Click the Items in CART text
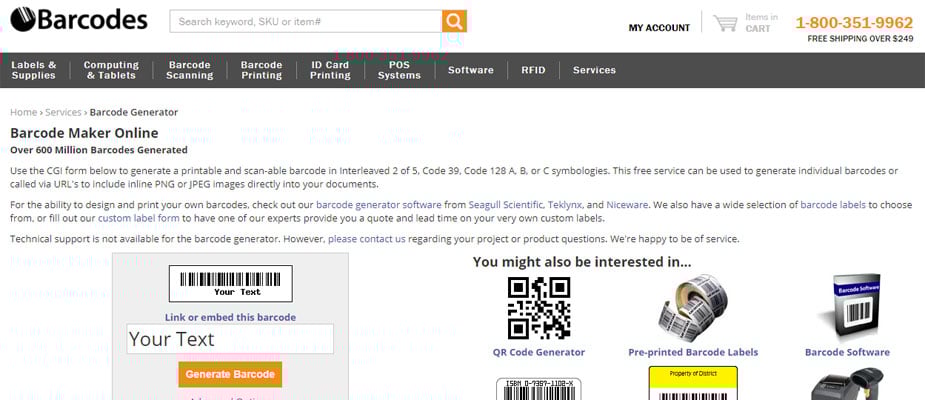The image size is (925, 400). (x=761, y=23)
